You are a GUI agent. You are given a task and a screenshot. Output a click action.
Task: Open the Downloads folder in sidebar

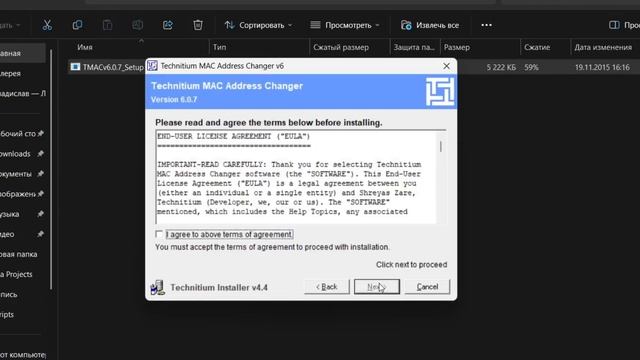(15, 154)
